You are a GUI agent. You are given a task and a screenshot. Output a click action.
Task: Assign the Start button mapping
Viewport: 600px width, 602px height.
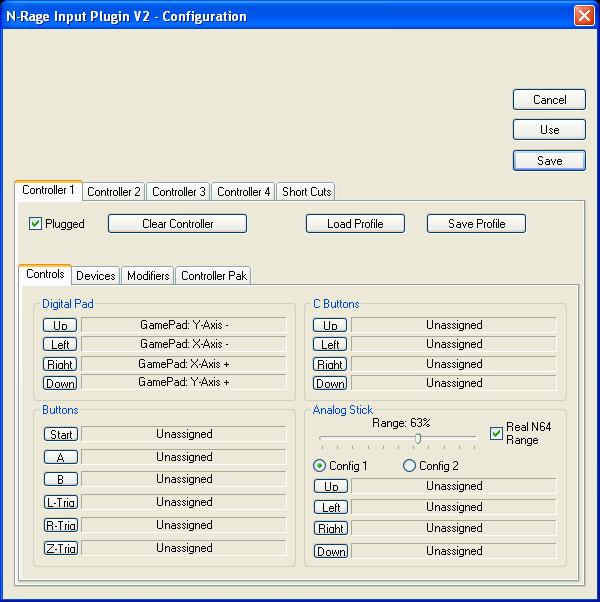click(x=61, y=434)
